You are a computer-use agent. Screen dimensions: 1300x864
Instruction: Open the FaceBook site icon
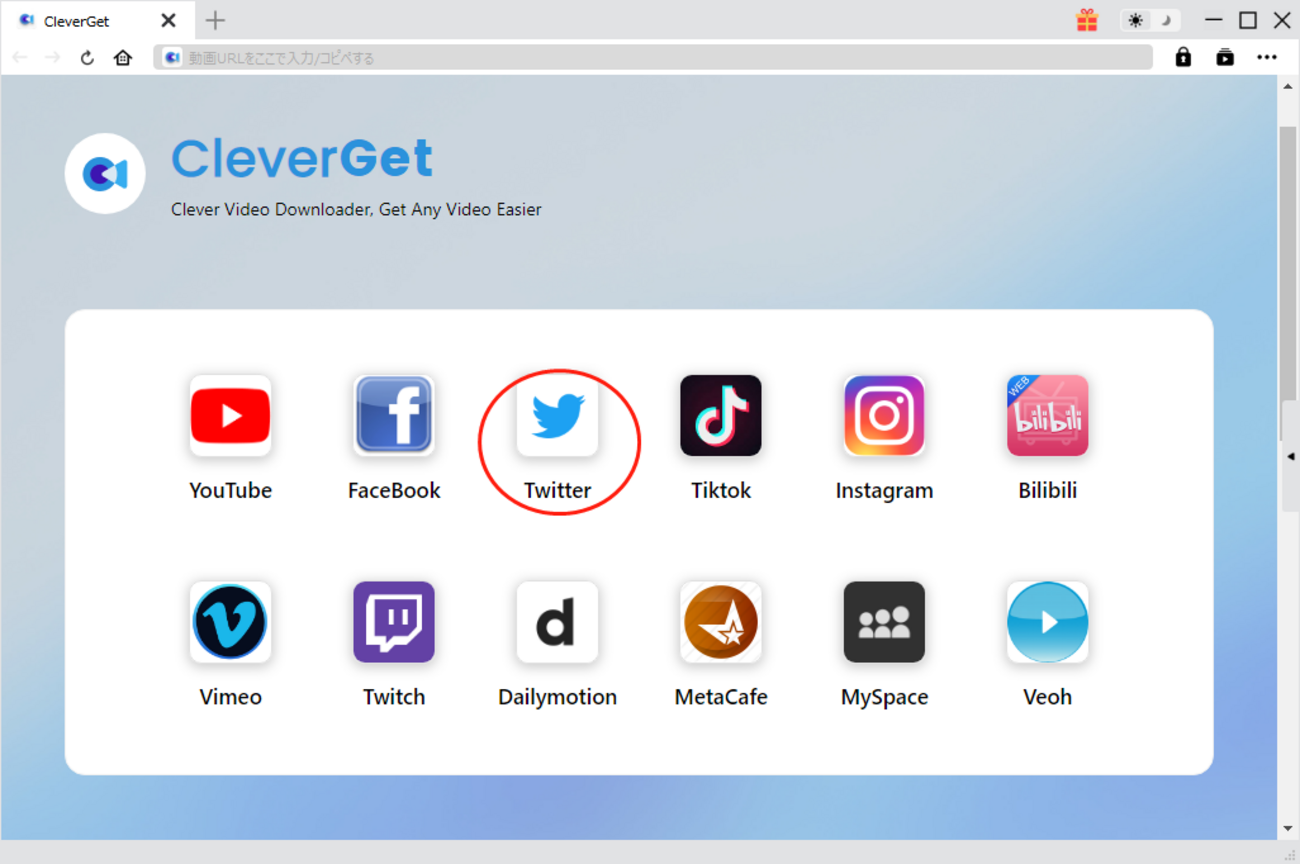[394, 415]
